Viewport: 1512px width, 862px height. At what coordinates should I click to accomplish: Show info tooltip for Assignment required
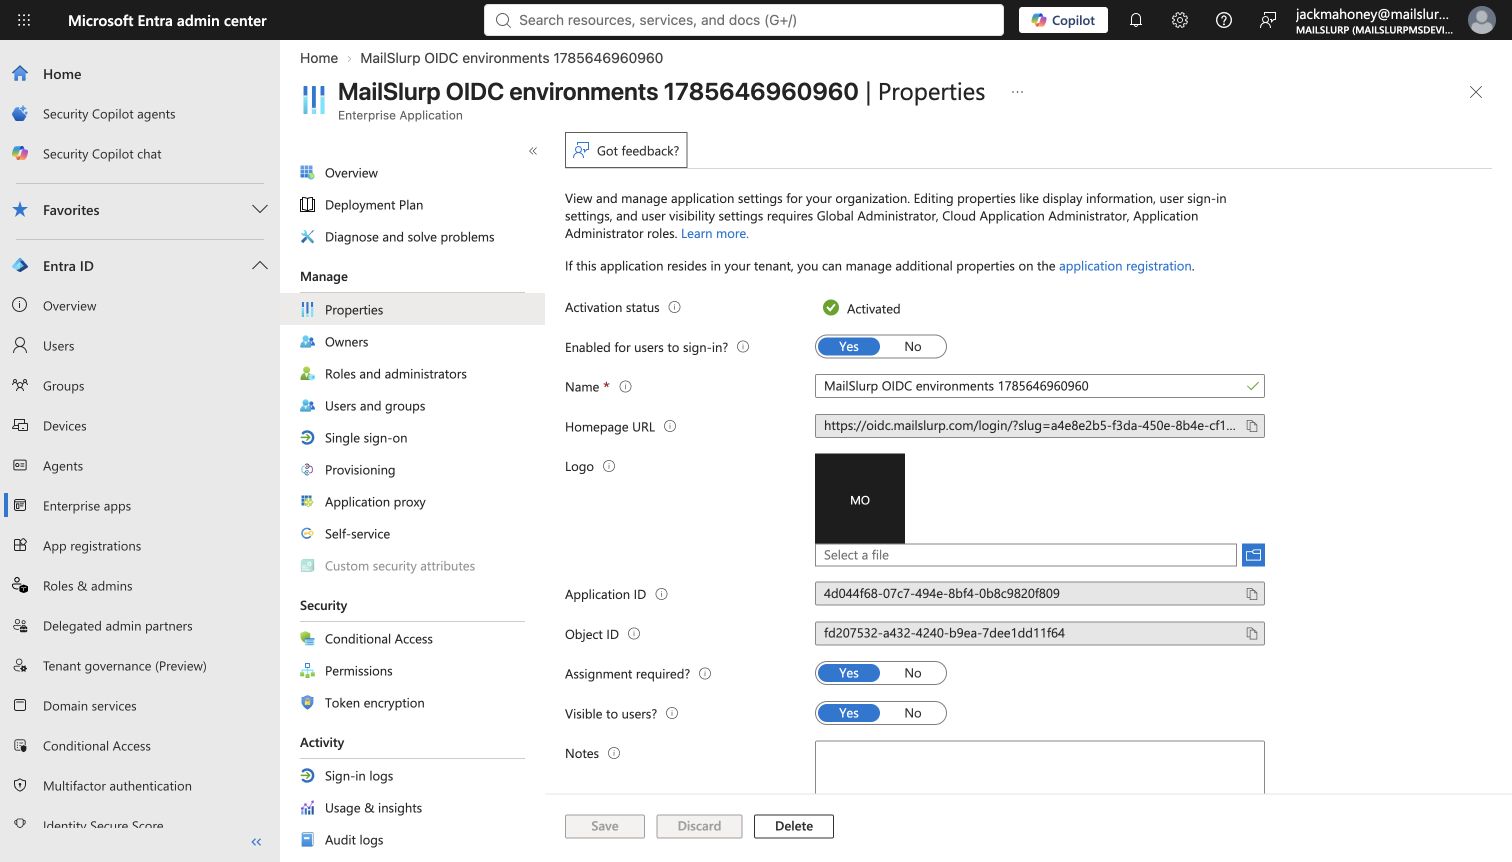click(705, 674)
